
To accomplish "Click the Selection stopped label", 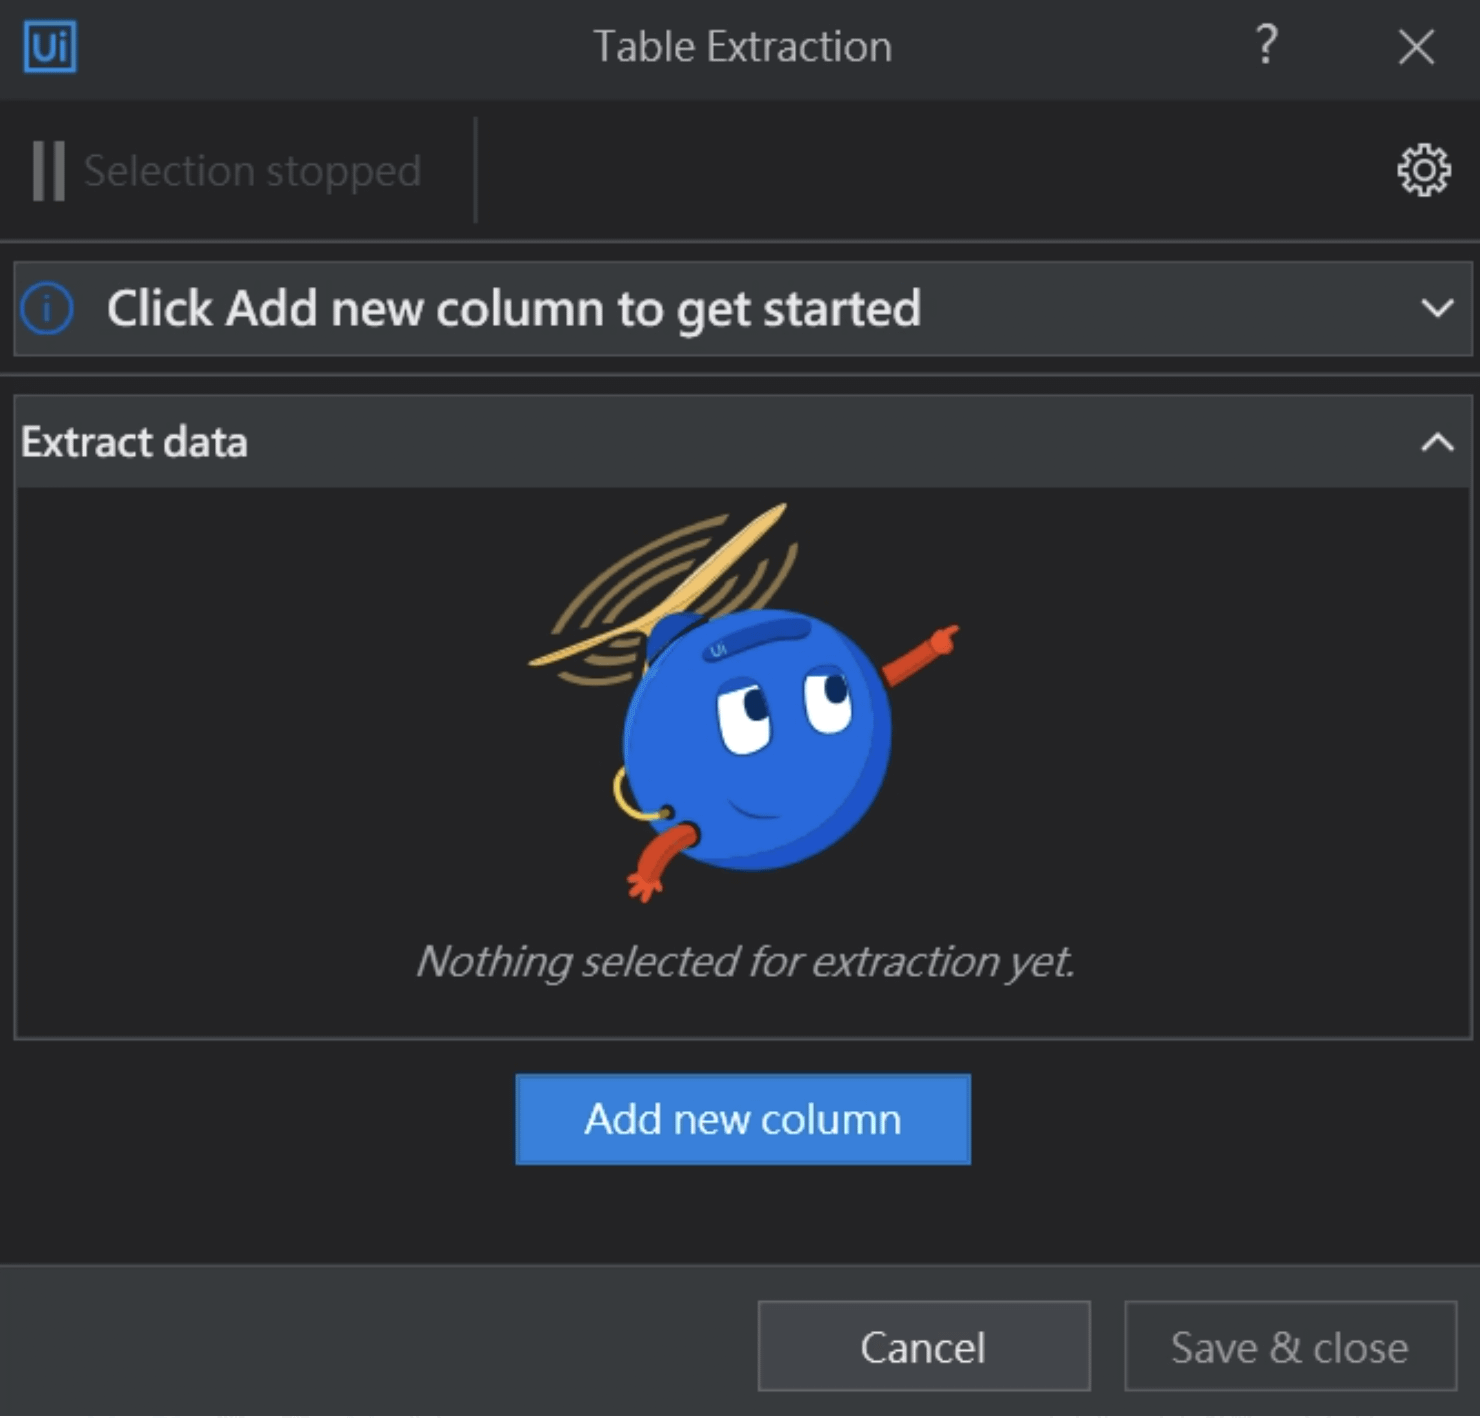I will pos(252,171).
